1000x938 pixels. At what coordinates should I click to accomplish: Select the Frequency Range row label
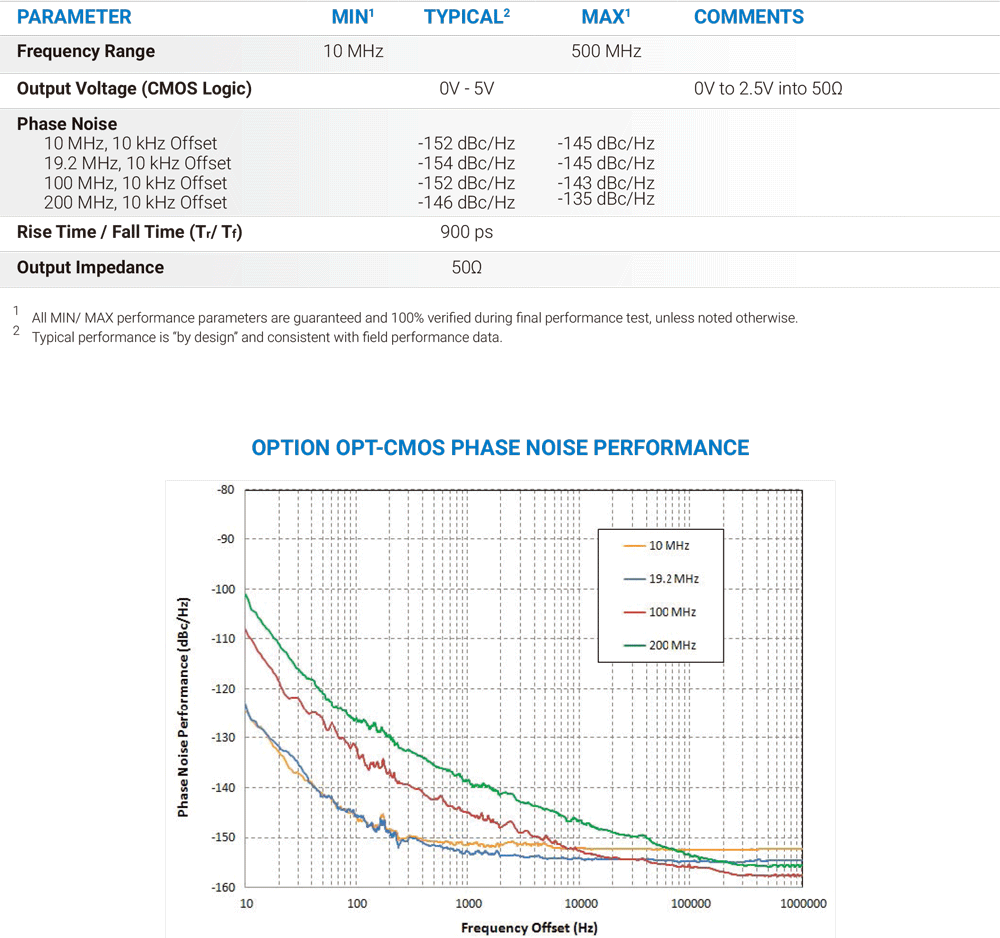pos(86,52)
